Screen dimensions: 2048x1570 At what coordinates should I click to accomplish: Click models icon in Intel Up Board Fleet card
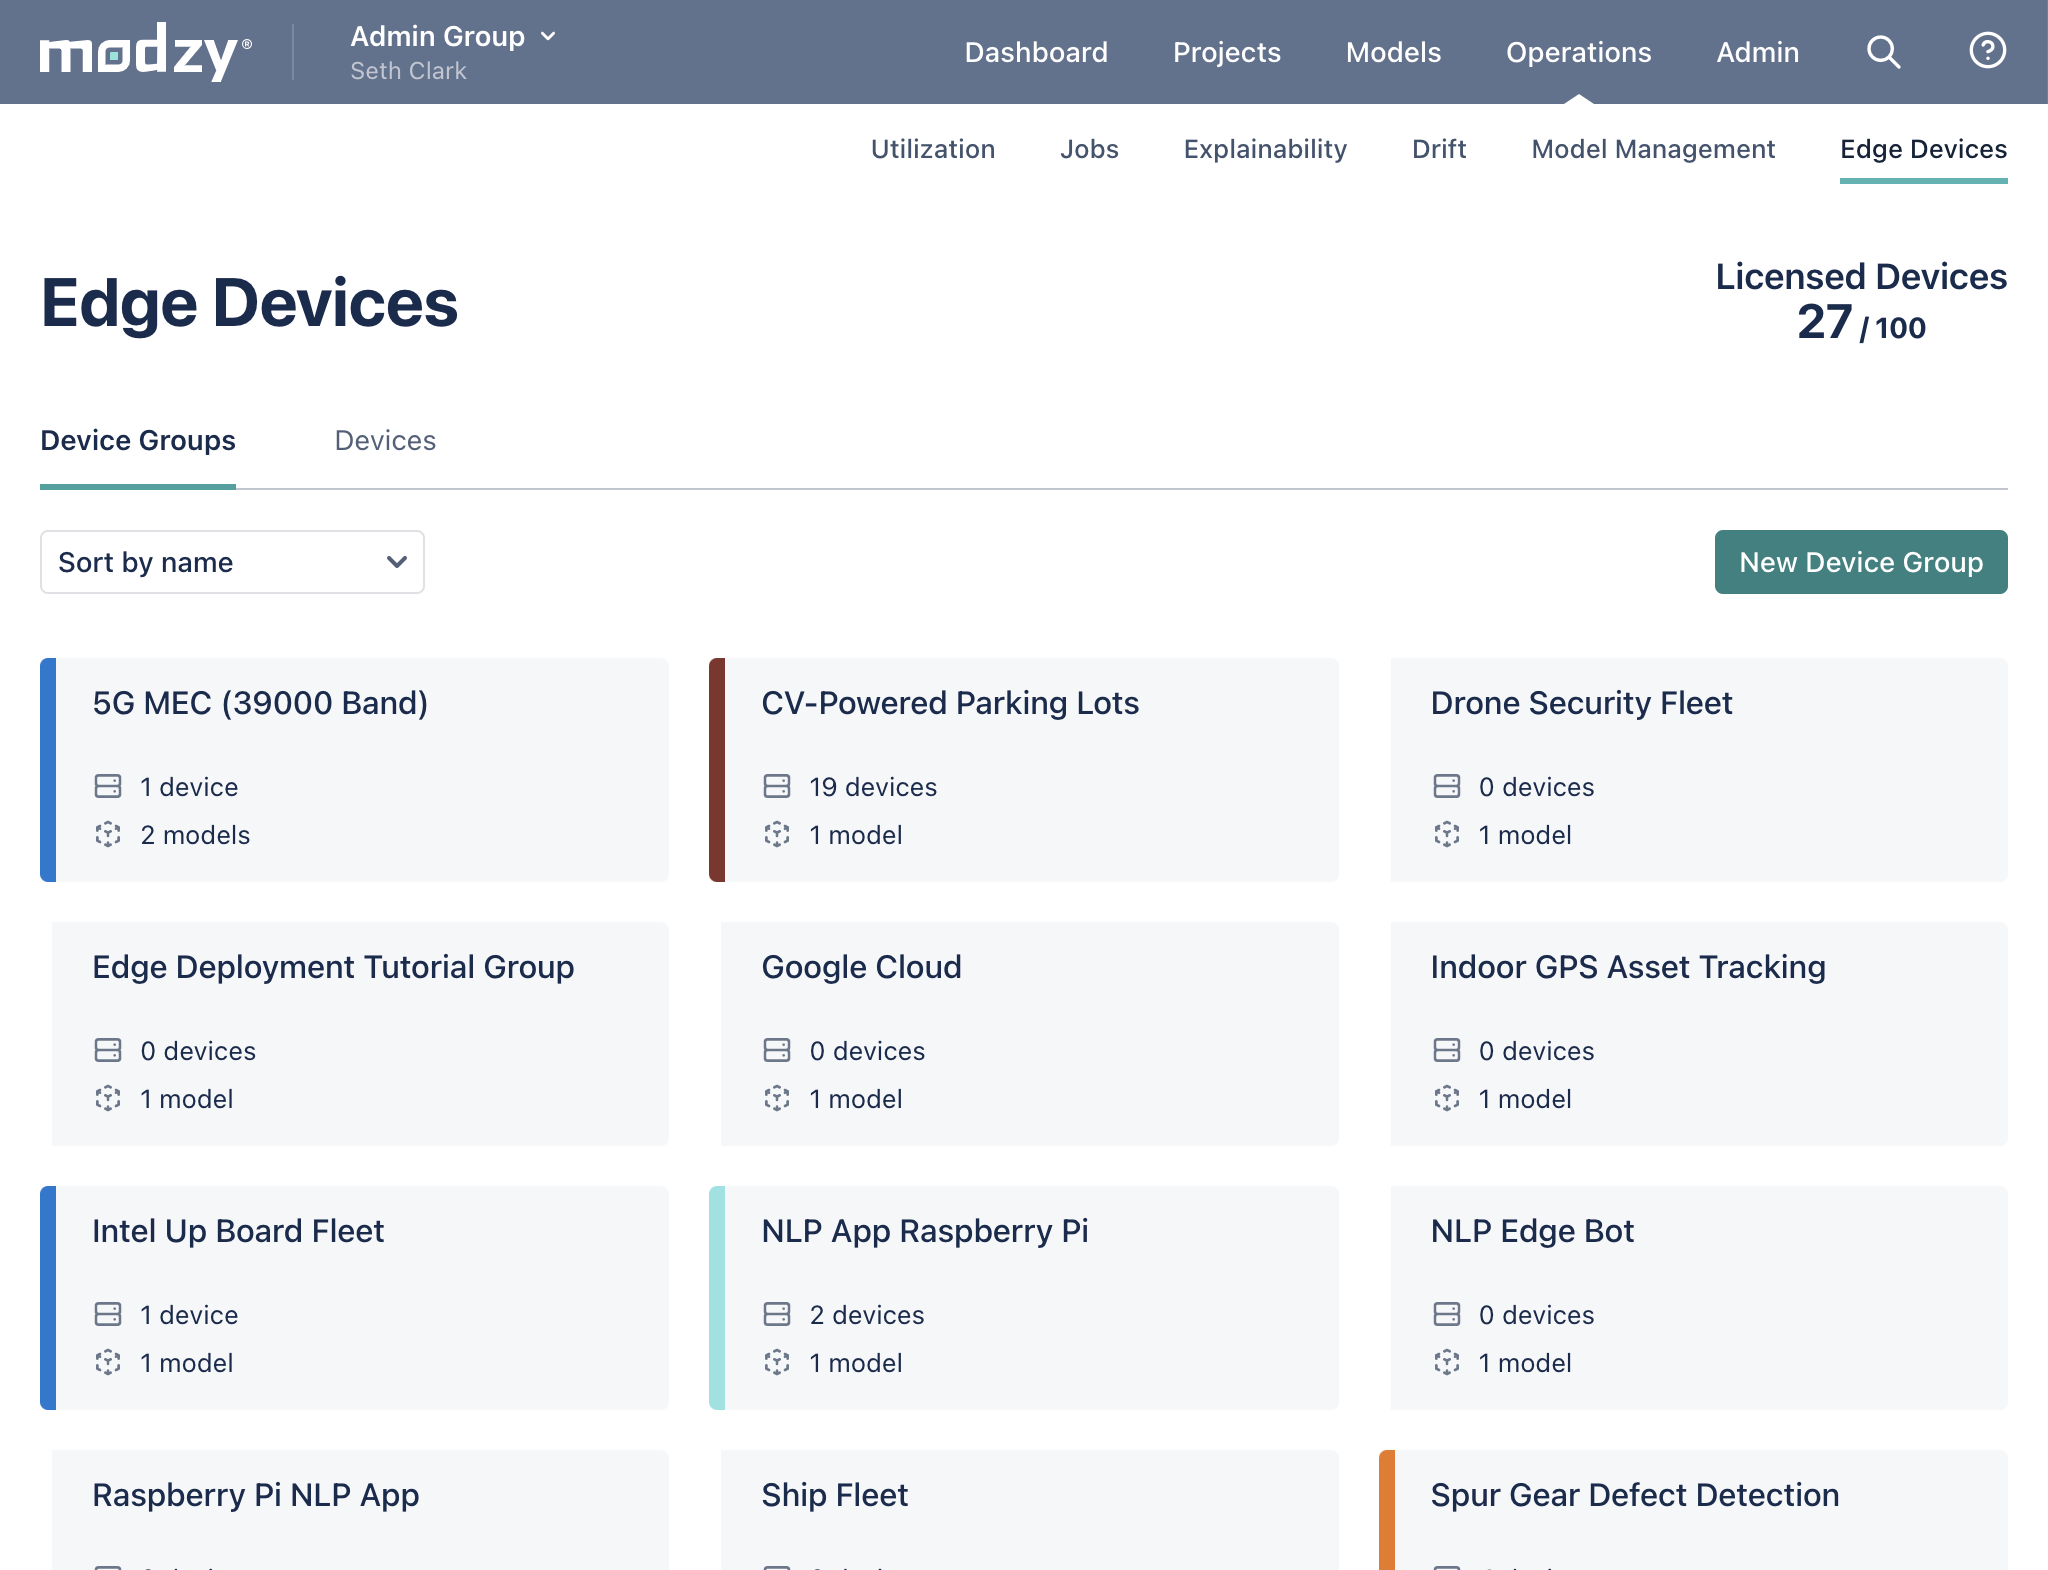(108, 1362)
